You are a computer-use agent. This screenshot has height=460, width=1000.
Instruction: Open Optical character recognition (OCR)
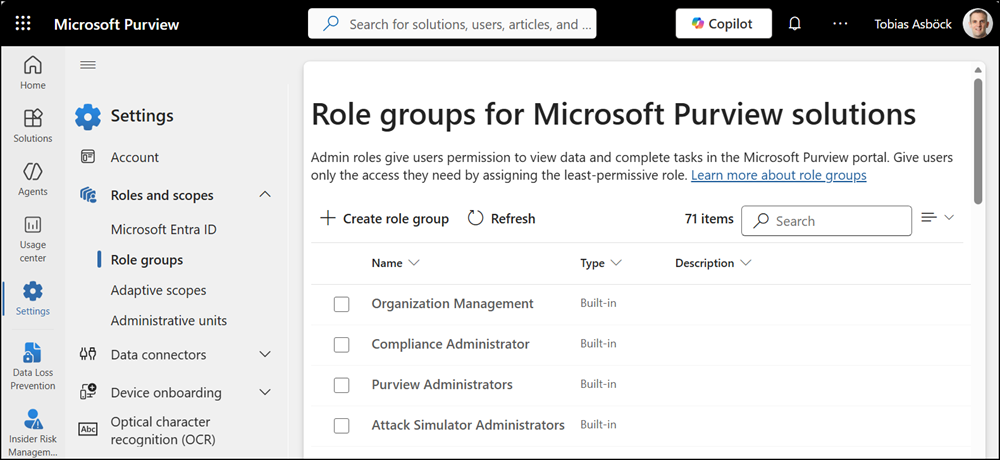[x=163, y=431]
